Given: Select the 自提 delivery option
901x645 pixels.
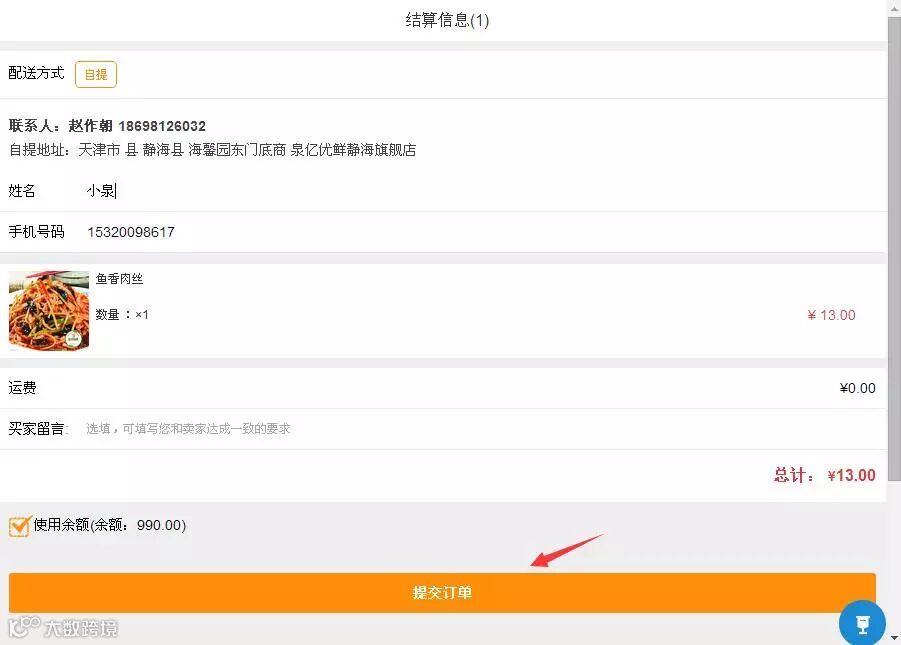Looking at the screenshot, I should (96, 75).
